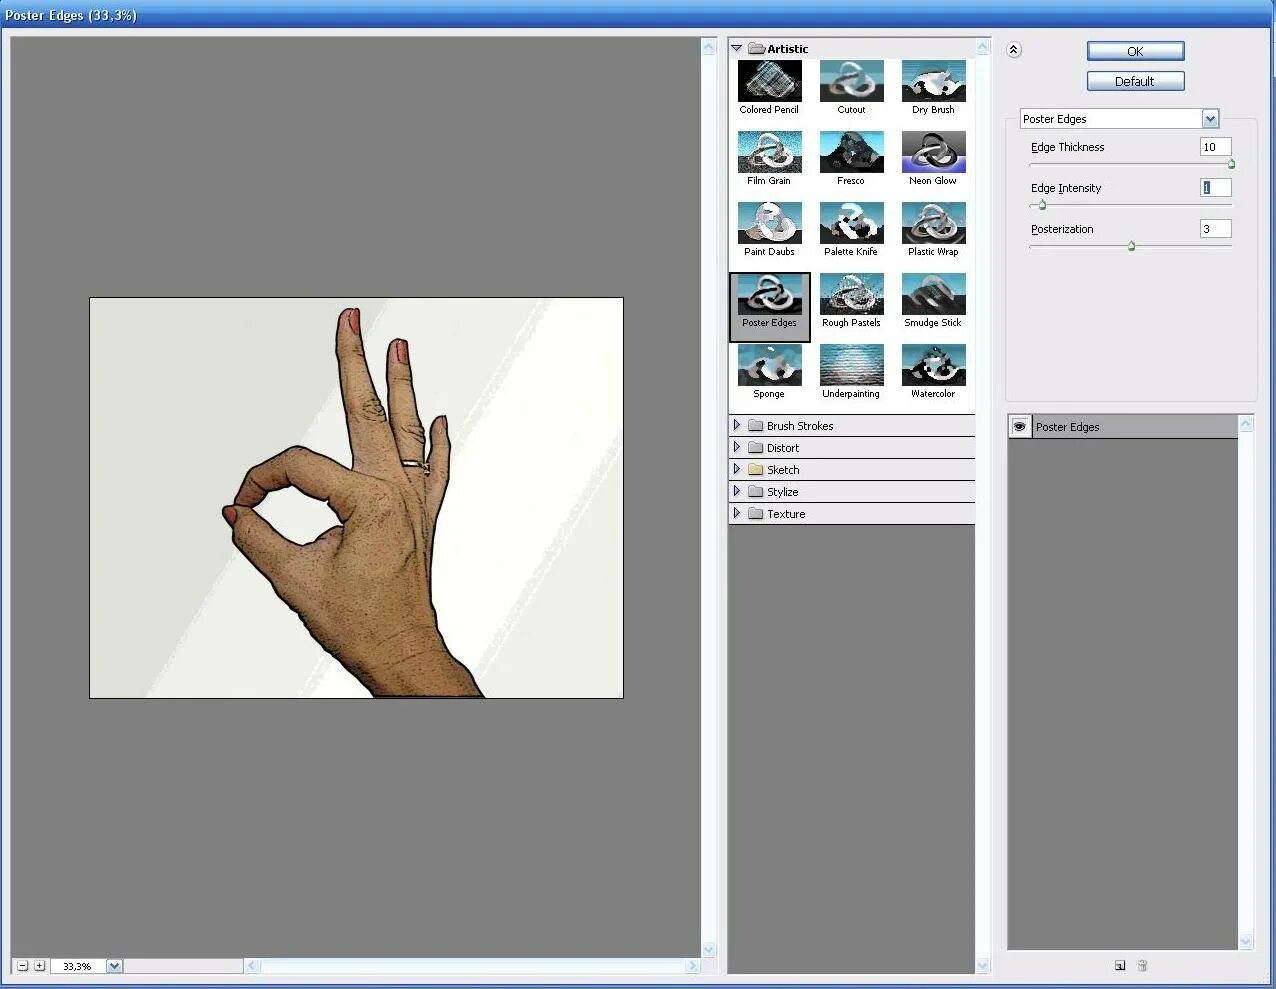
Task: Click the preview scroll right arrow
Action: pyautogui.click(x=692, y=966)
